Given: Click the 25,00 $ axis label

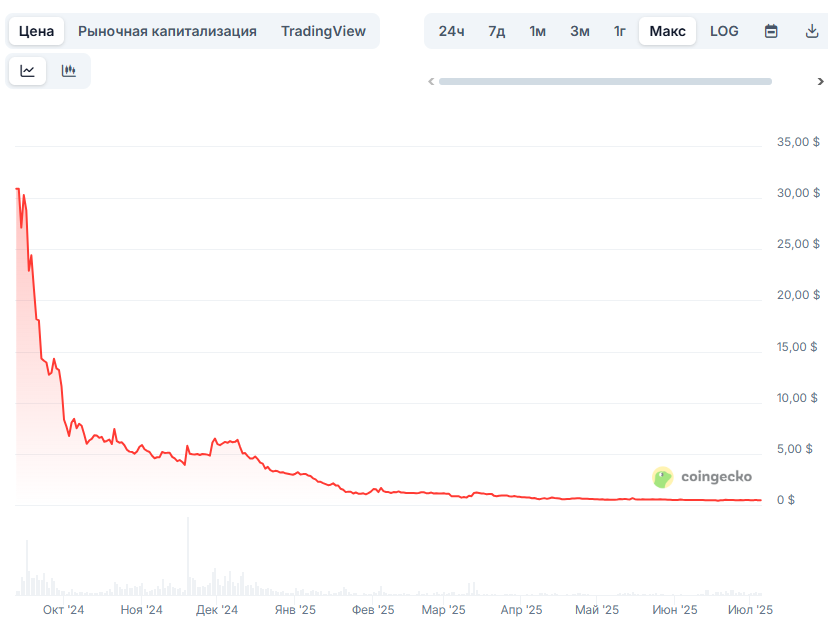Looking at the screenshot, I should 798,244.
